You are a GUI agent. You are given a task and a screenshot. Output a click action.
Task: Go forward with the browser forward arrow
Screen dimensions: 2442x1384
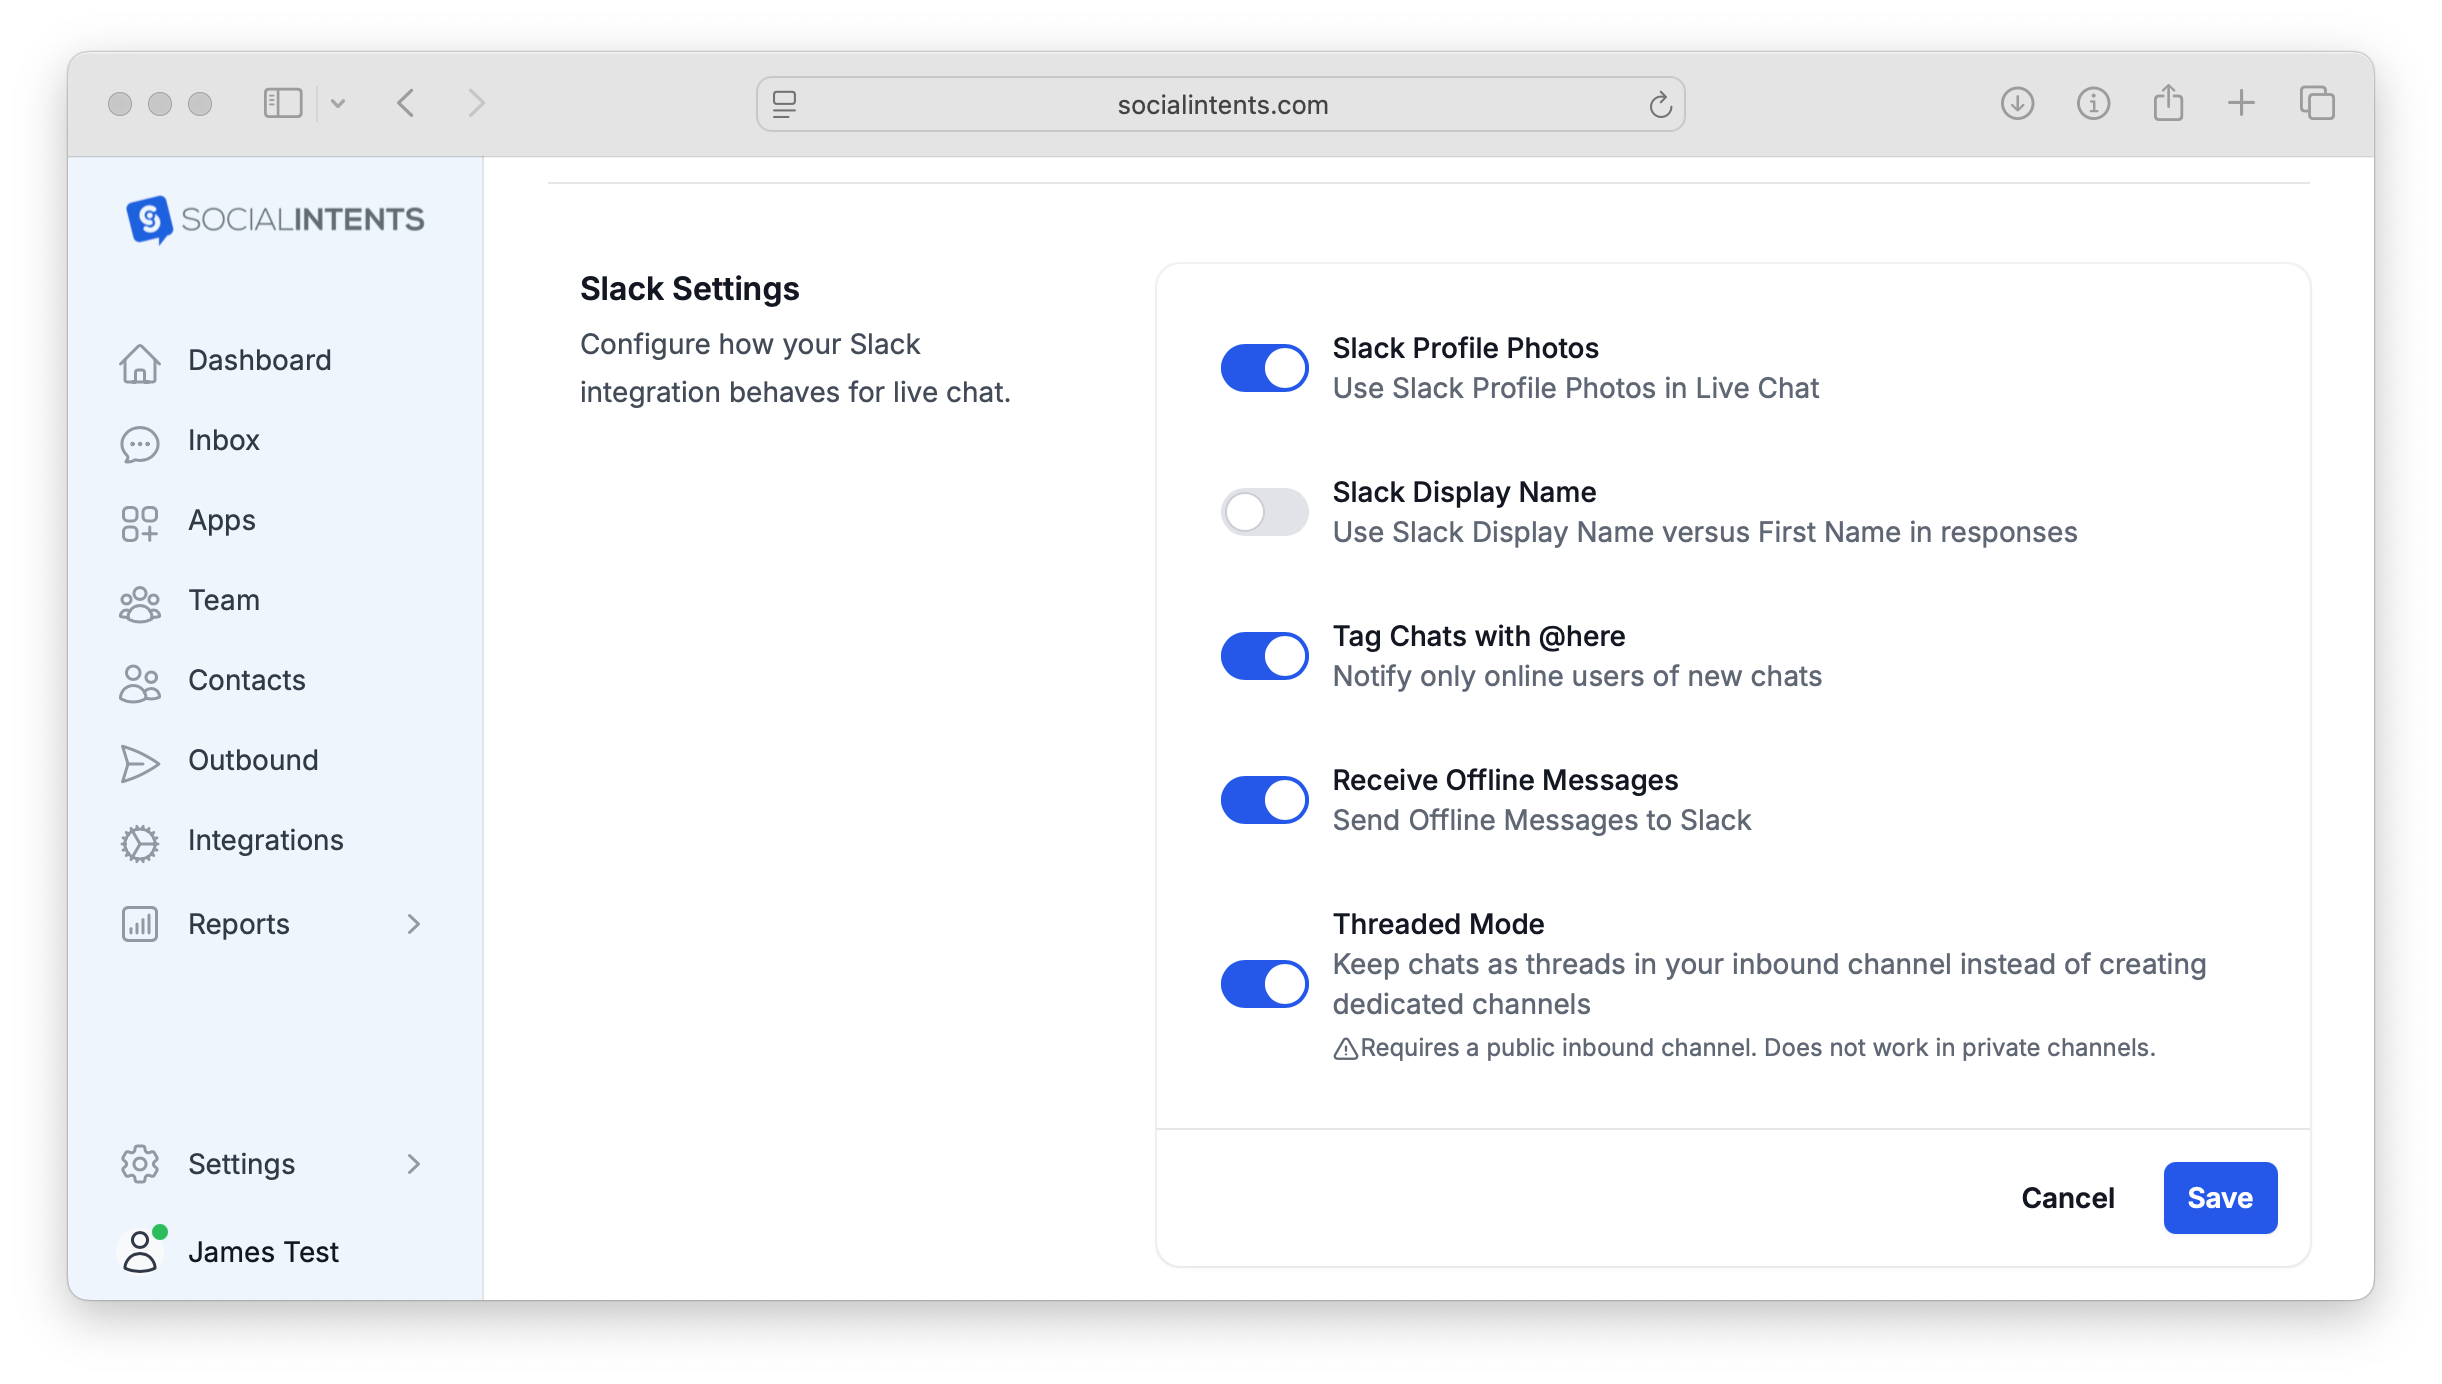tap(477, 103)
